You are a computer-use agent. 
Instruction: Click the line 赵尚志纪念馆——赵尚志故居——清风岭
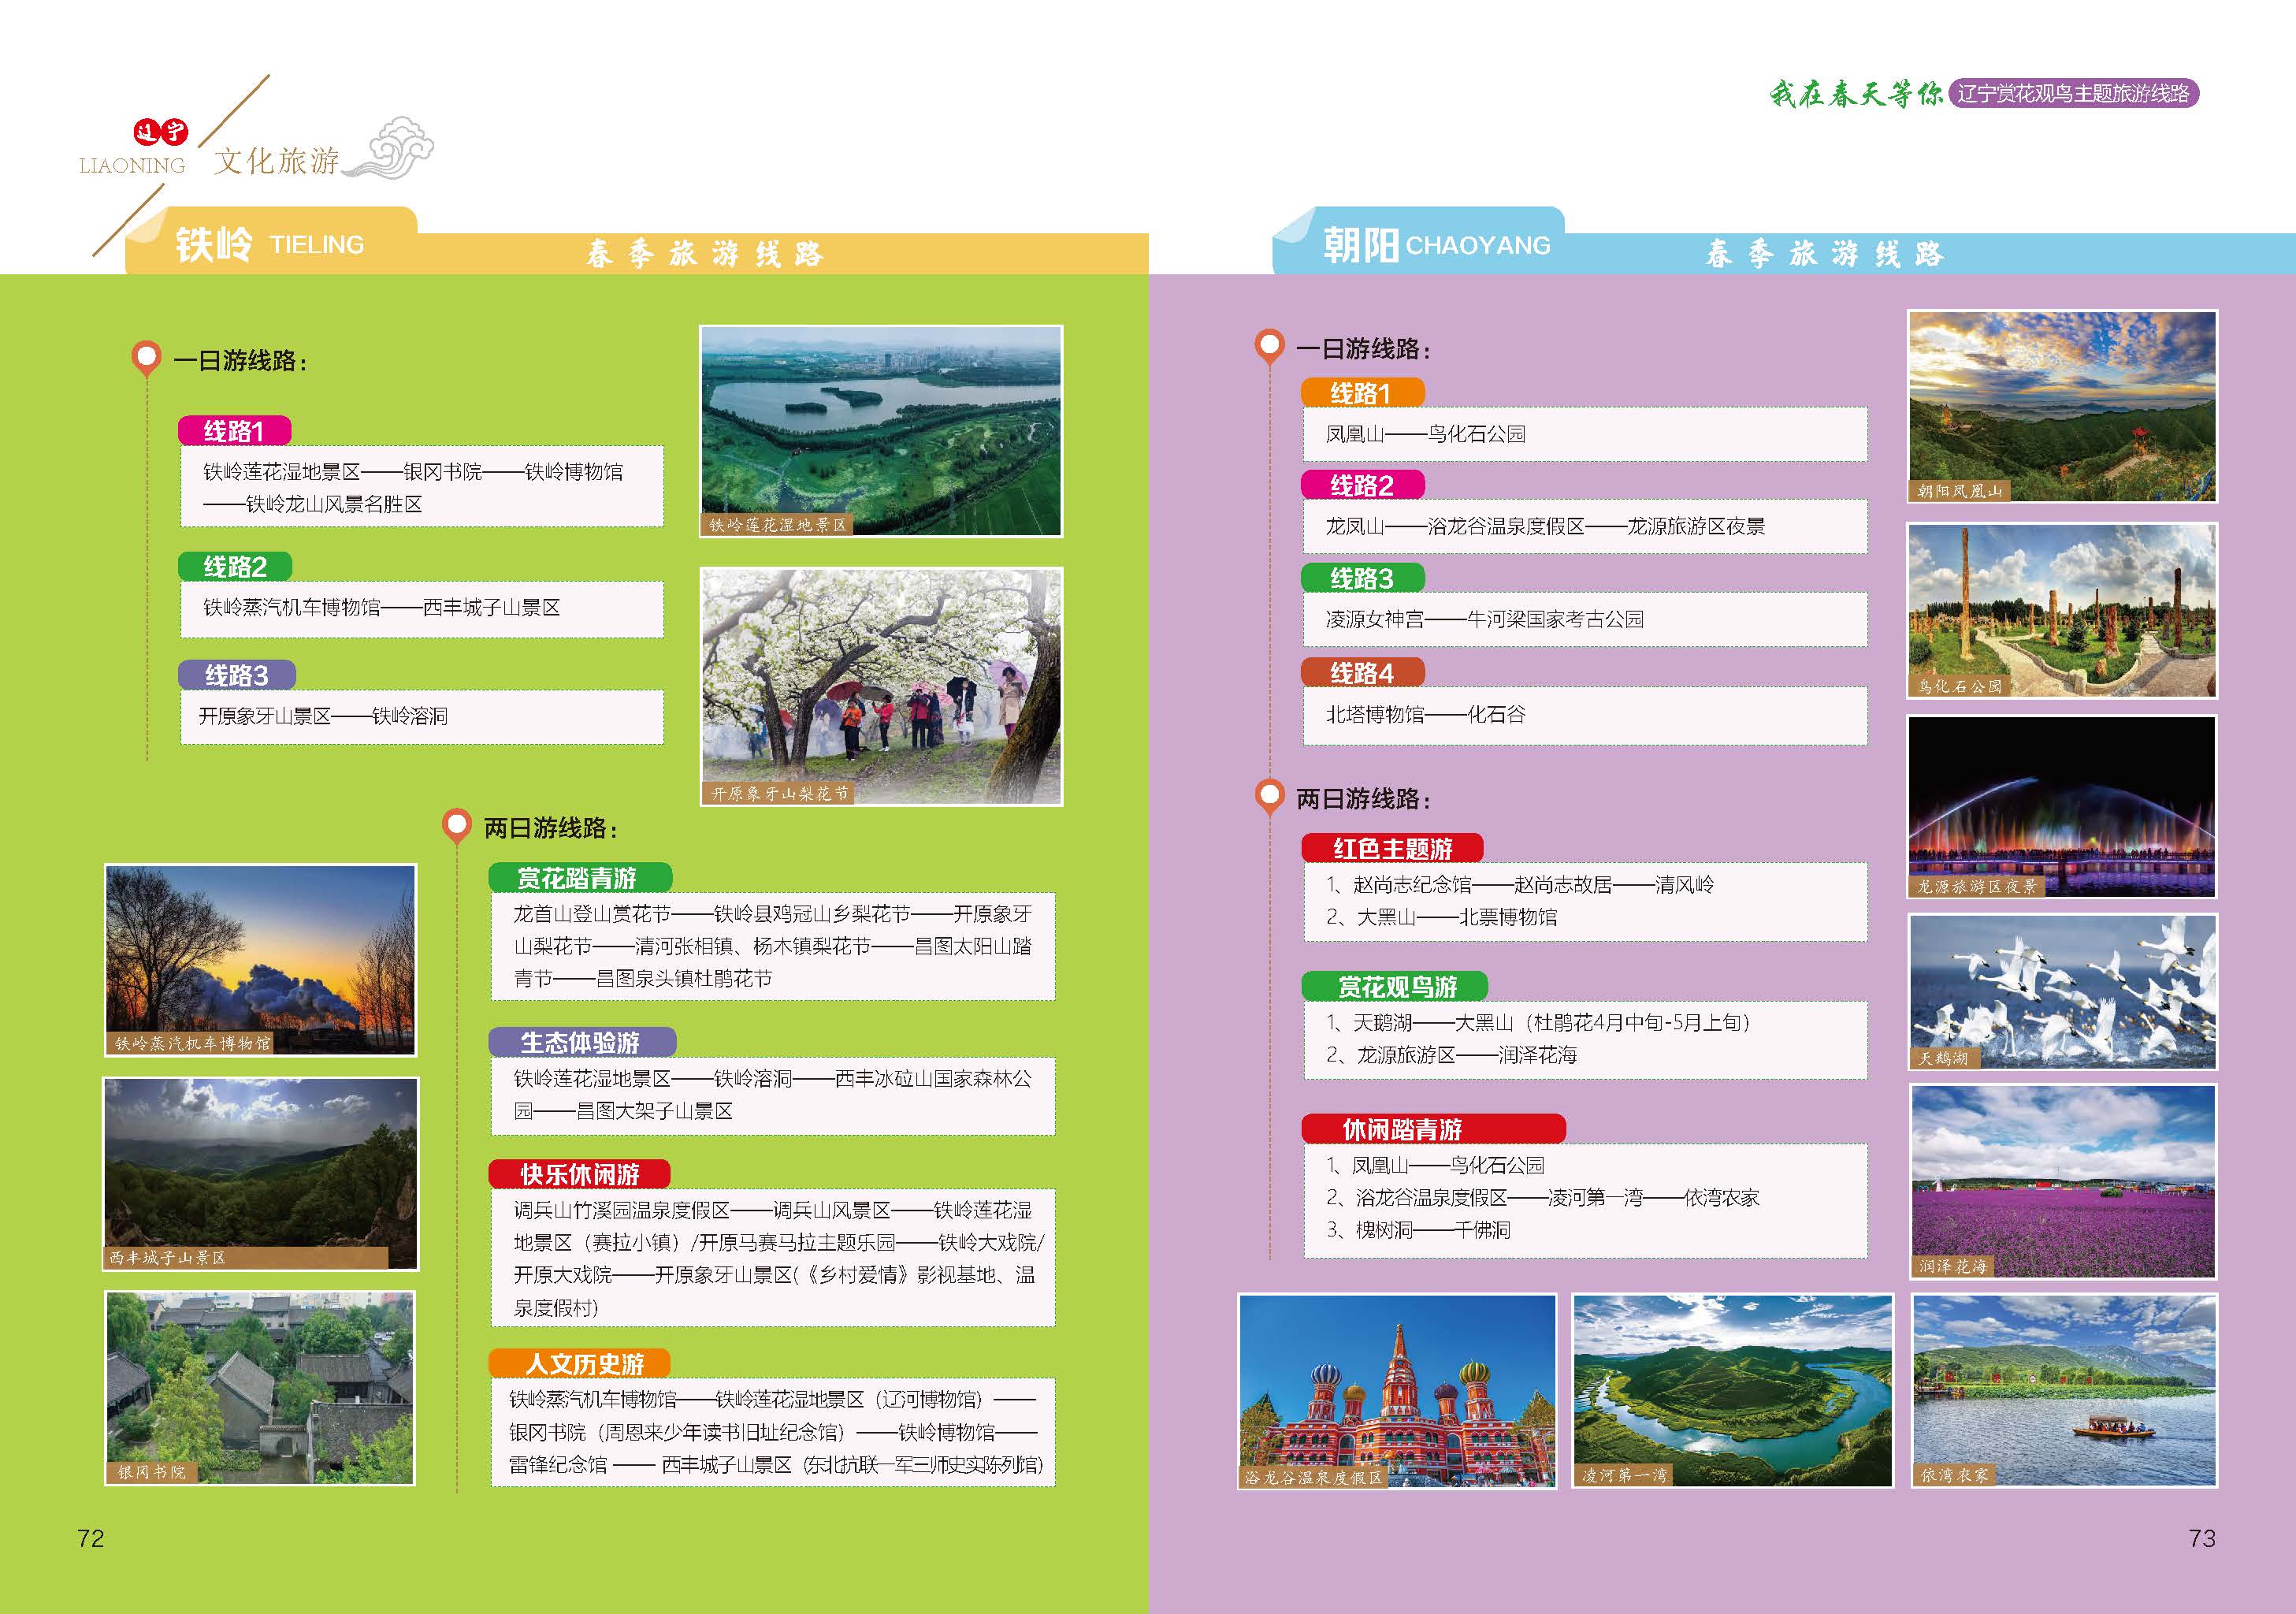[1520, 884]
